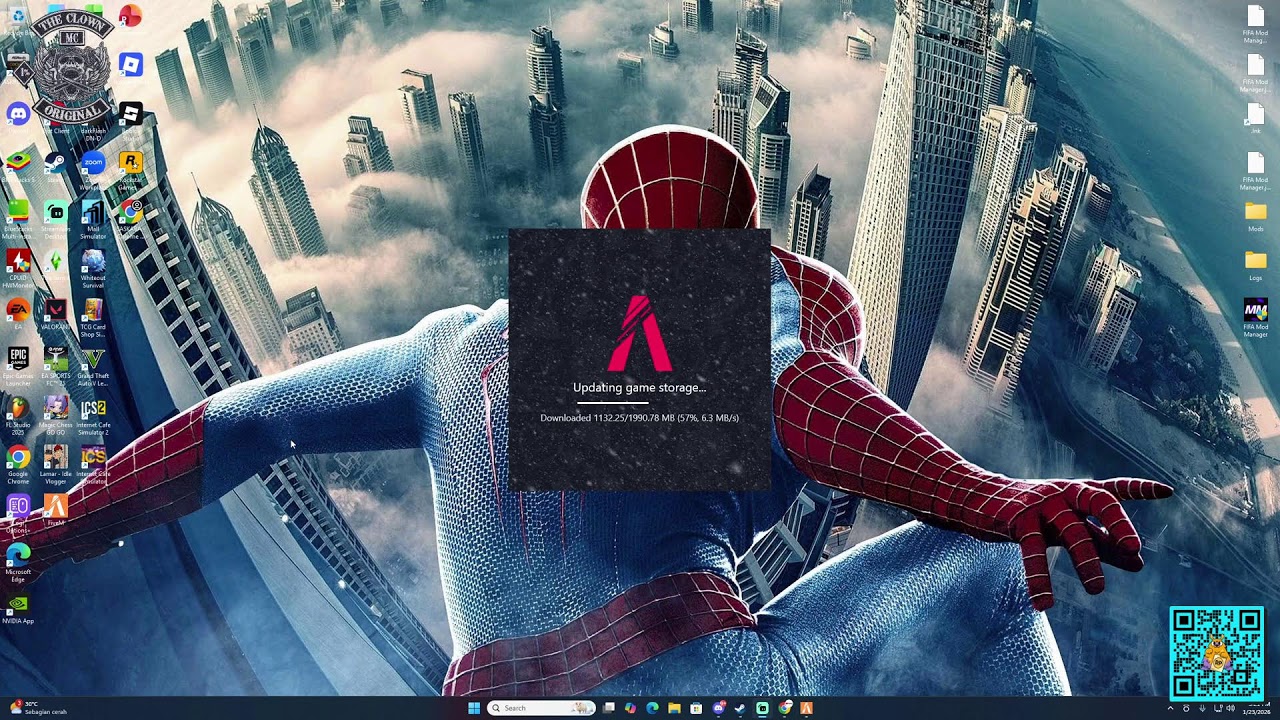Select the Lamar - Idle Vlogger icon
The image size is (1280, 720).
(55, 464)
